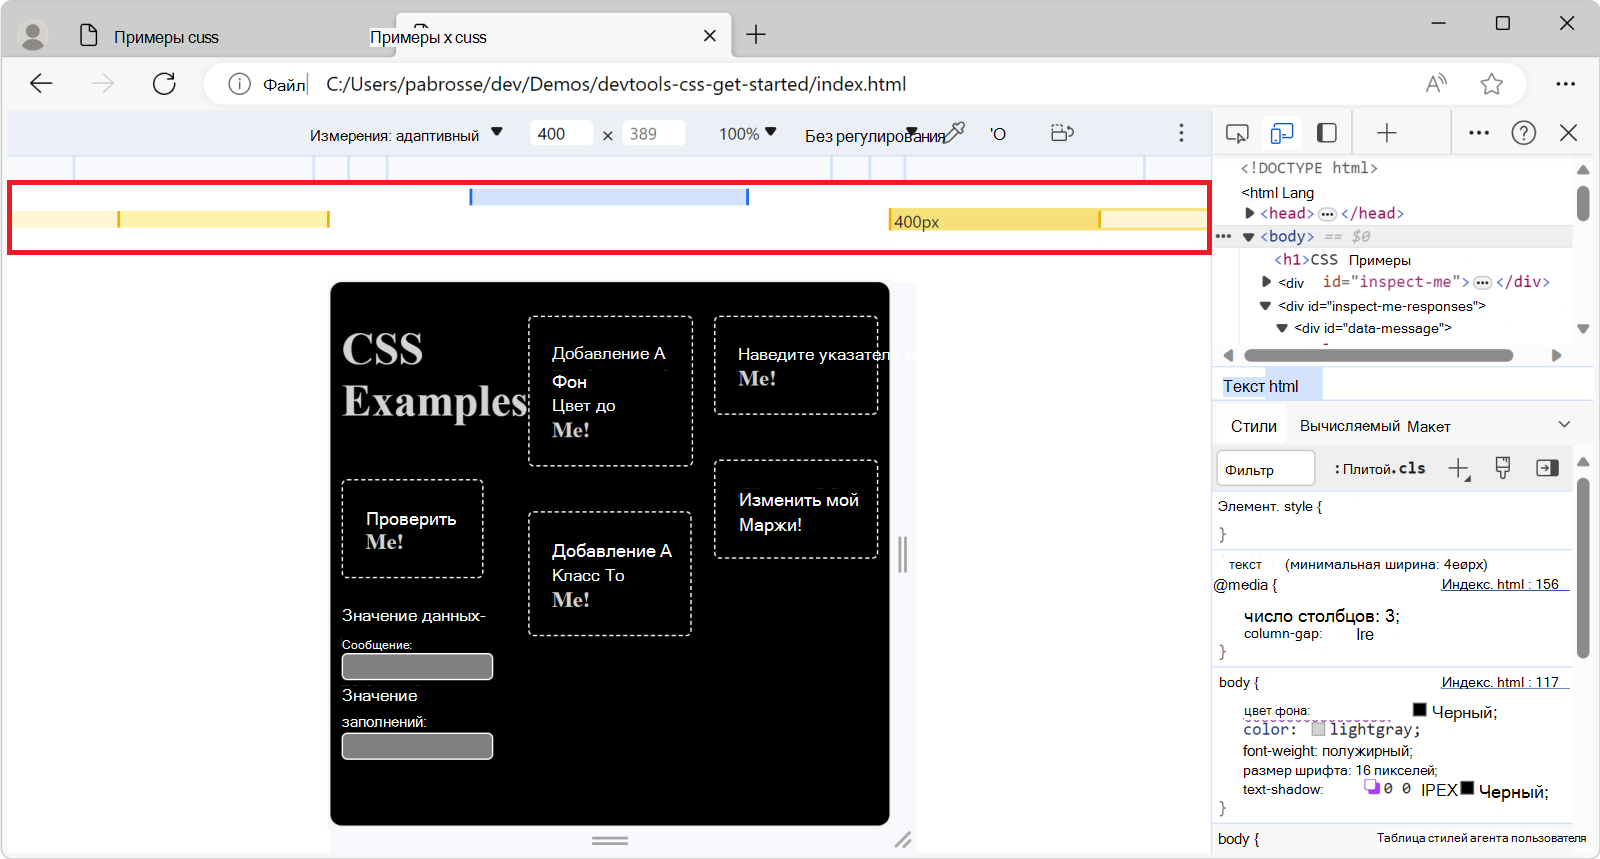Click the text-shadow black color swatch
Screen dimensions: 1600x859
point(1467,788)
